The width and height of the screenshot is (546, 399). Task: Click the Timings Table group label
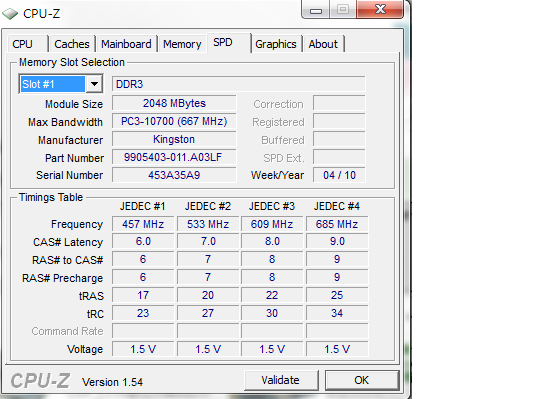pyautogui.click(x=51, y=197)
